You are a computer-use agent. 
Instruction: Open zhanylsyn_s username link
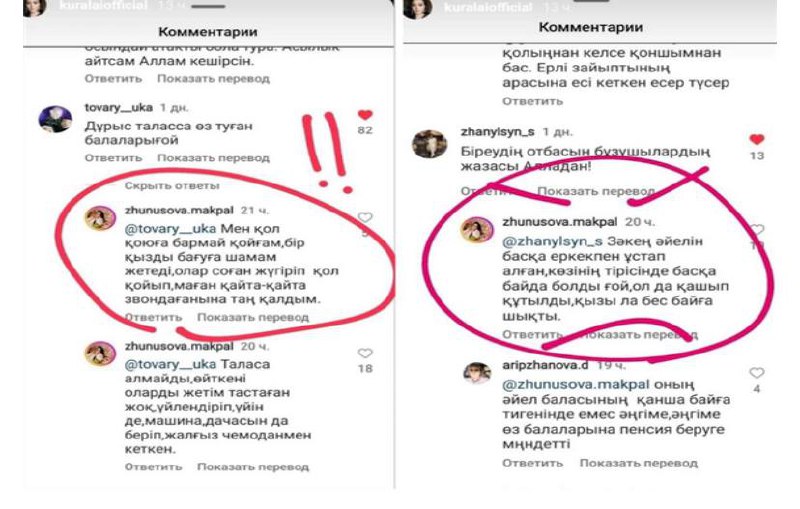point(497,132)
